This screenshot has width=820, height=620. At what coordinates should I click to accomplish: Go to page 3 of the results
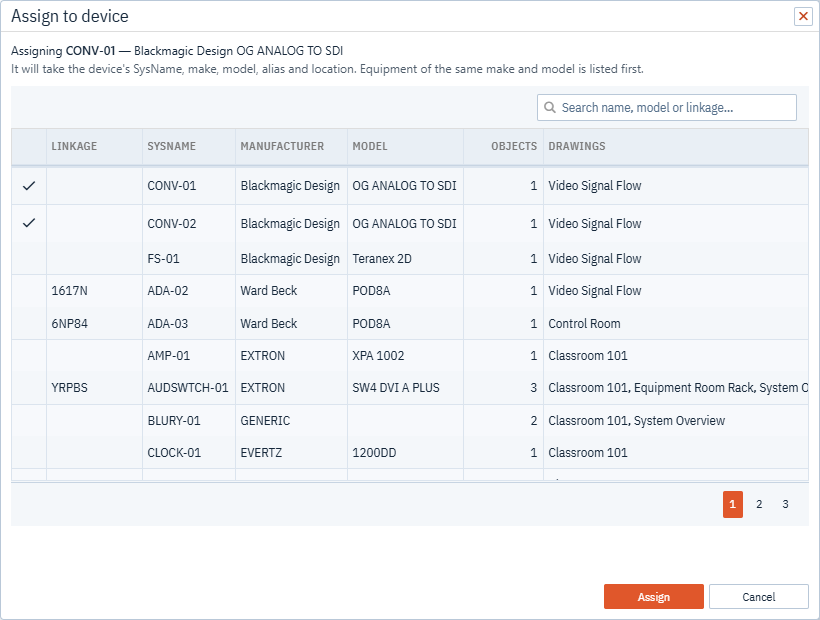tap(785, 504)
